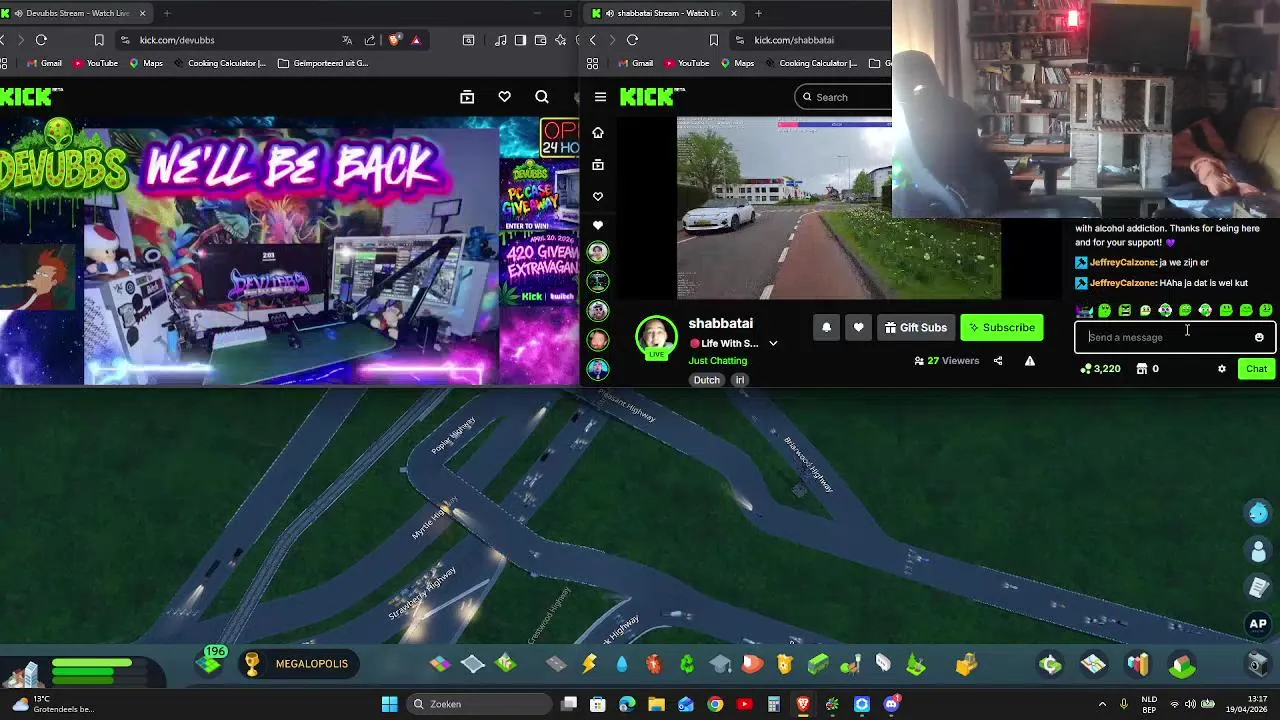
Task: Open search in the devubbs Kick window
Action: (542, 97)
